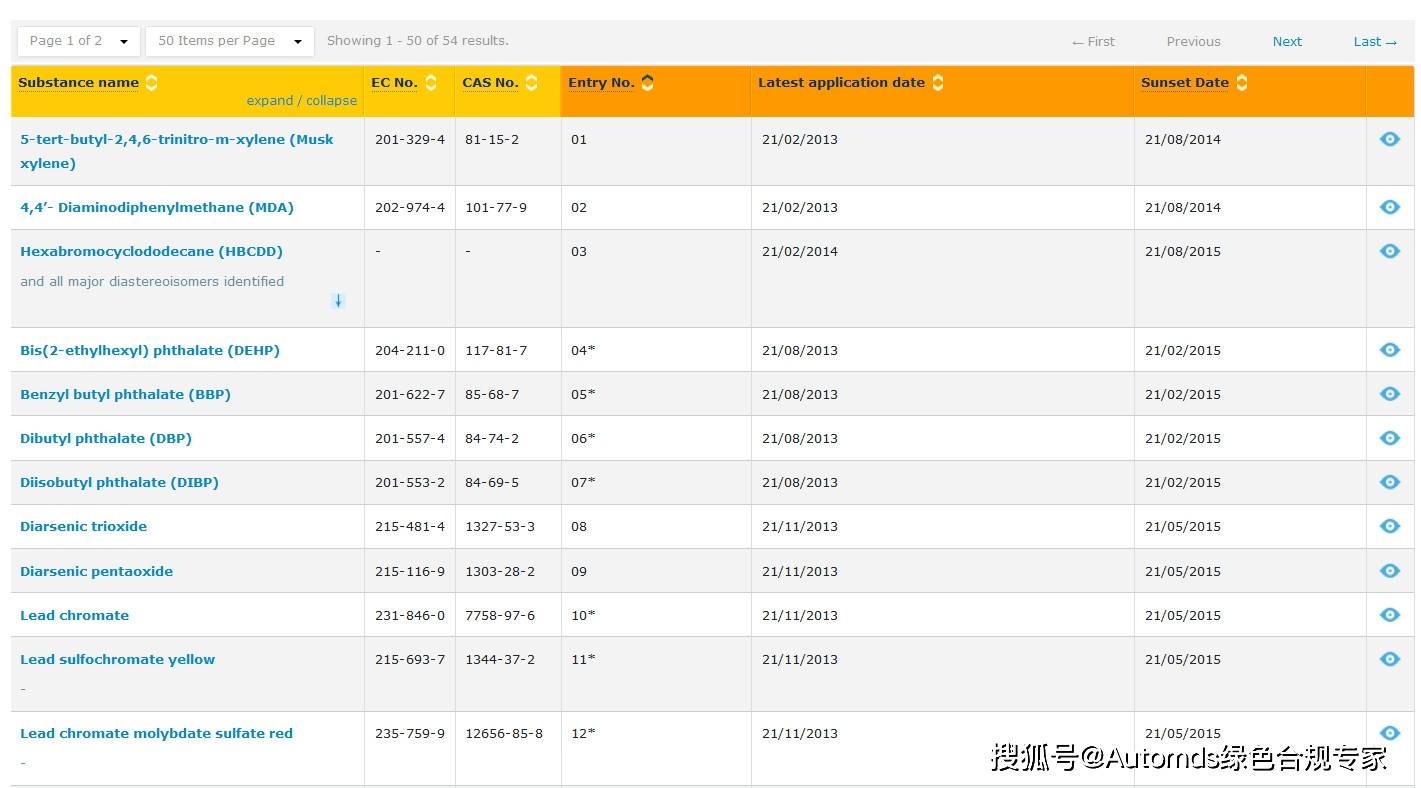Screen dimensions: 1421x788
Task: Click the eye icon for MDA row
Action: pyautogui.click(x=1389, y=207)
